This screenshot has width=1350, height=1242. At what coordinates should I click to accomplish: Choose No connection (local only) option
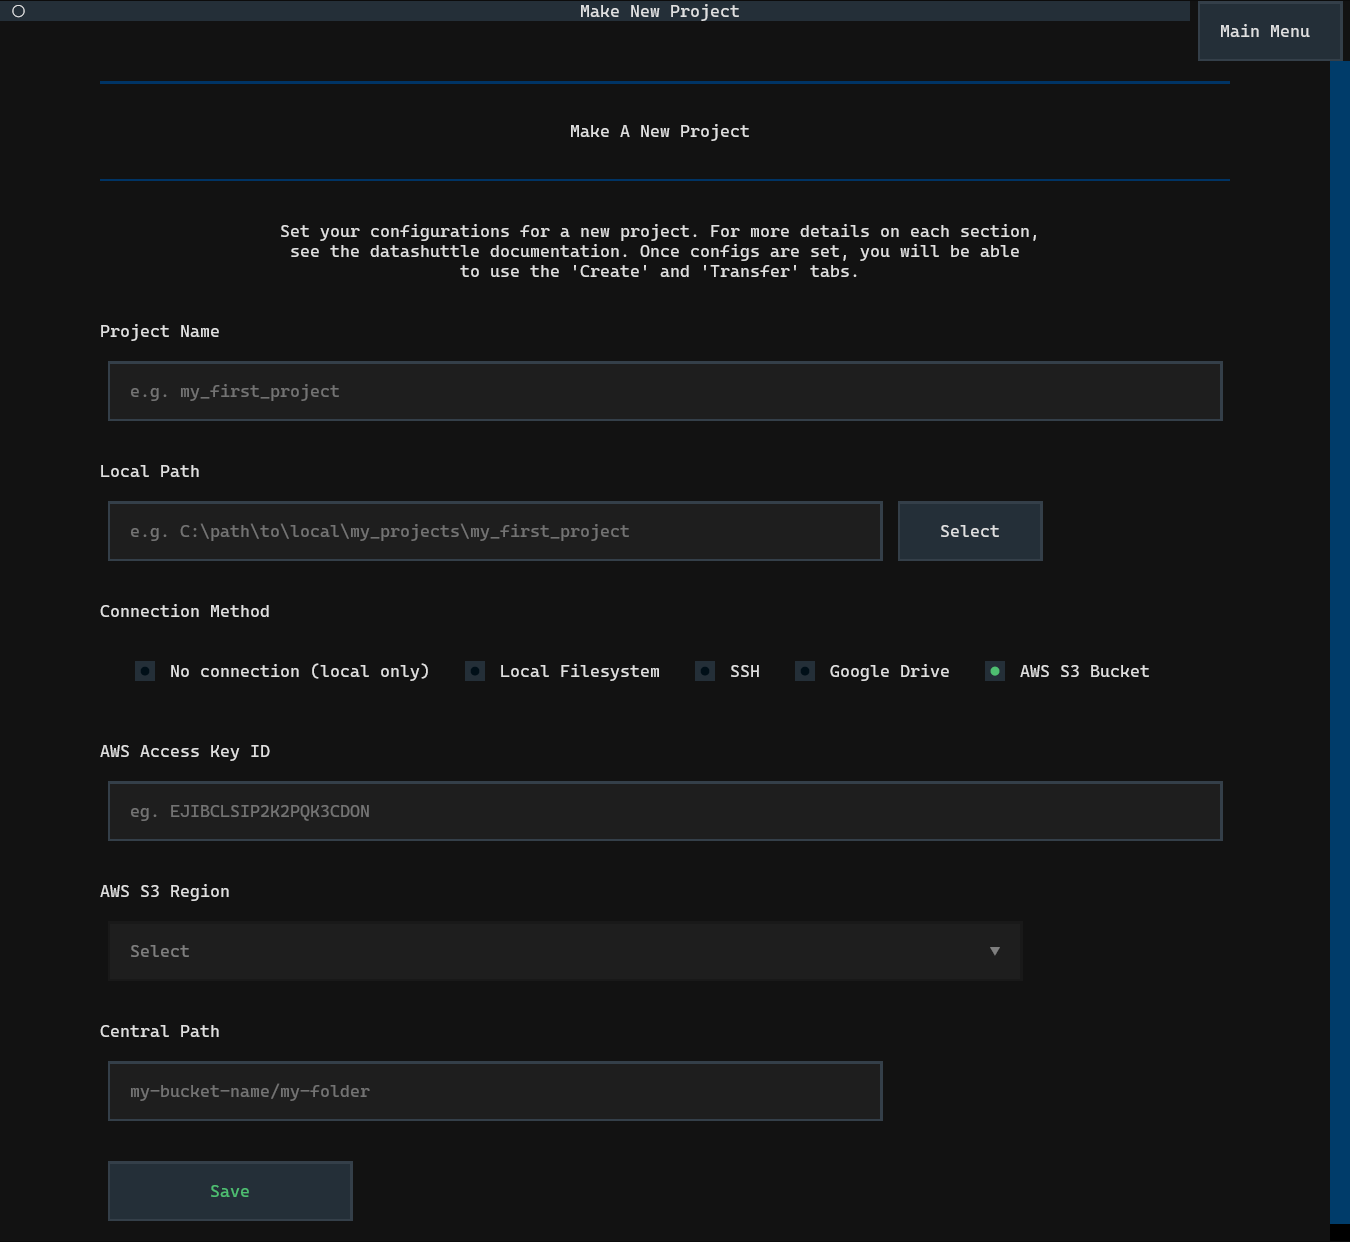[x=145, y=671]
